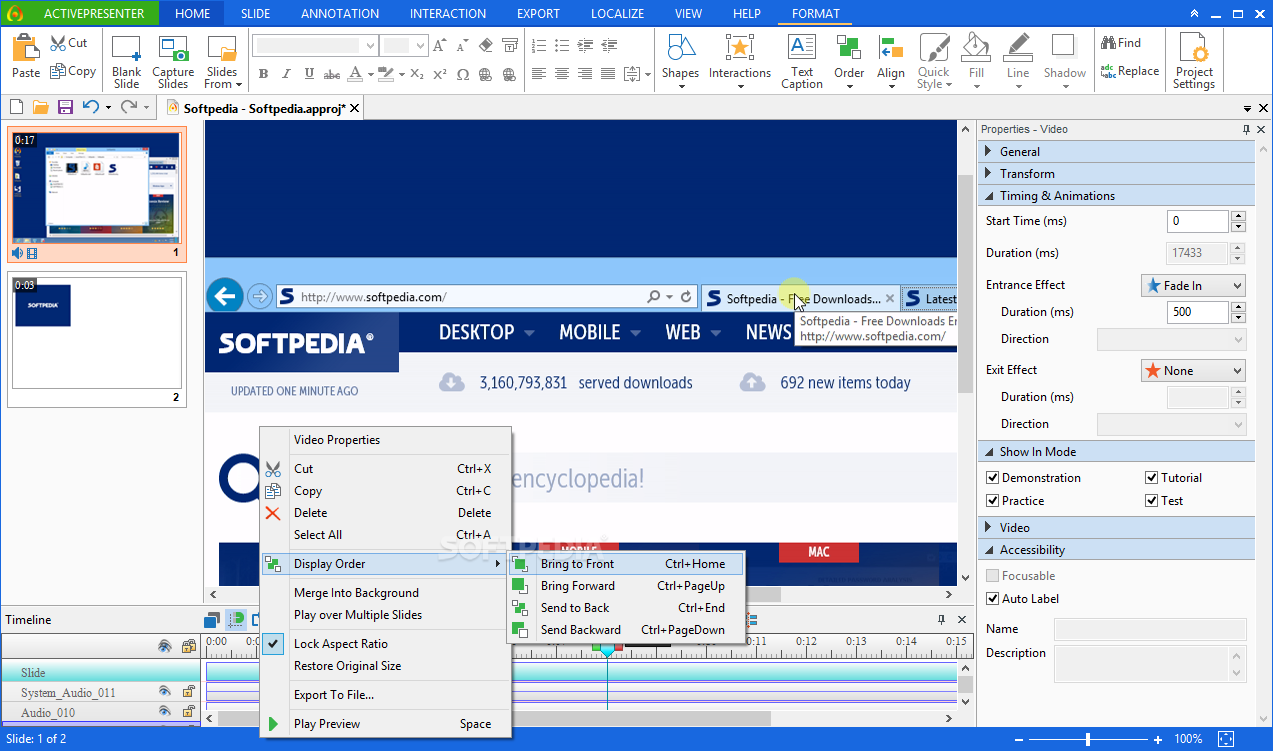Click the Replace button
Screen dimensions: 1273x751
pos(1130,71)
